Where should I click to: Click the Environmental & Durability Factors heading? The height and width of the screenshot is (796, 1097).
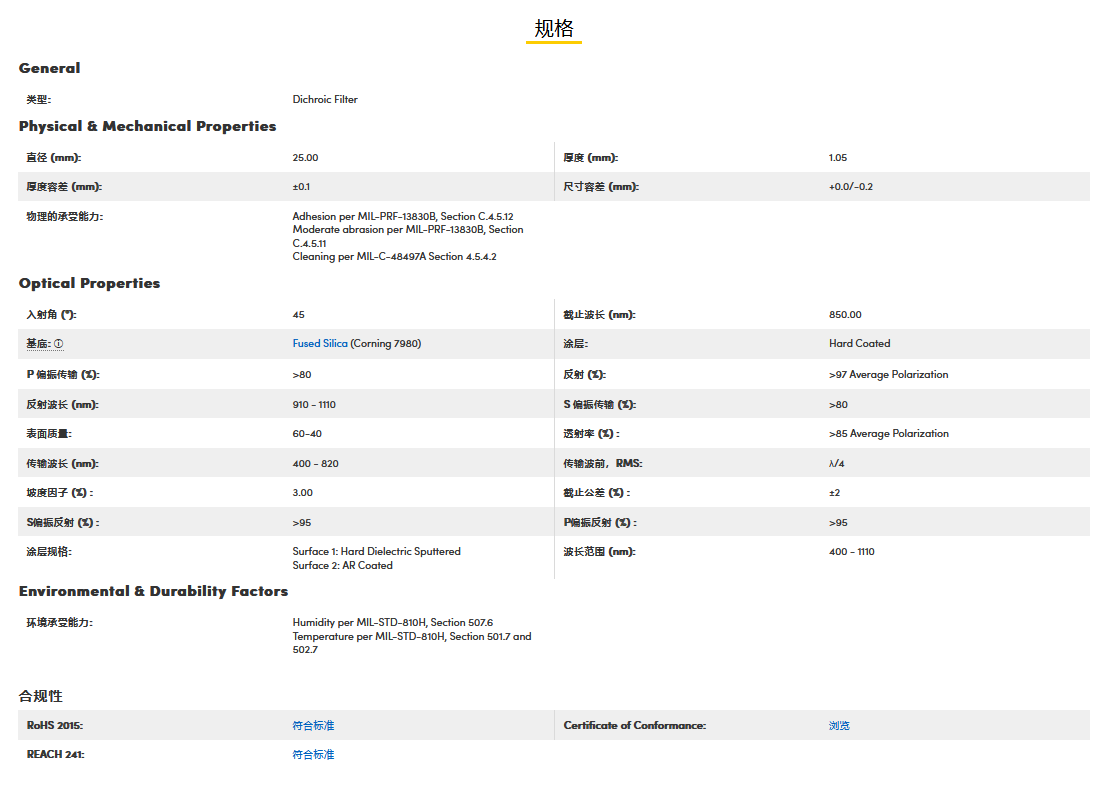click(x=153, y=591)
